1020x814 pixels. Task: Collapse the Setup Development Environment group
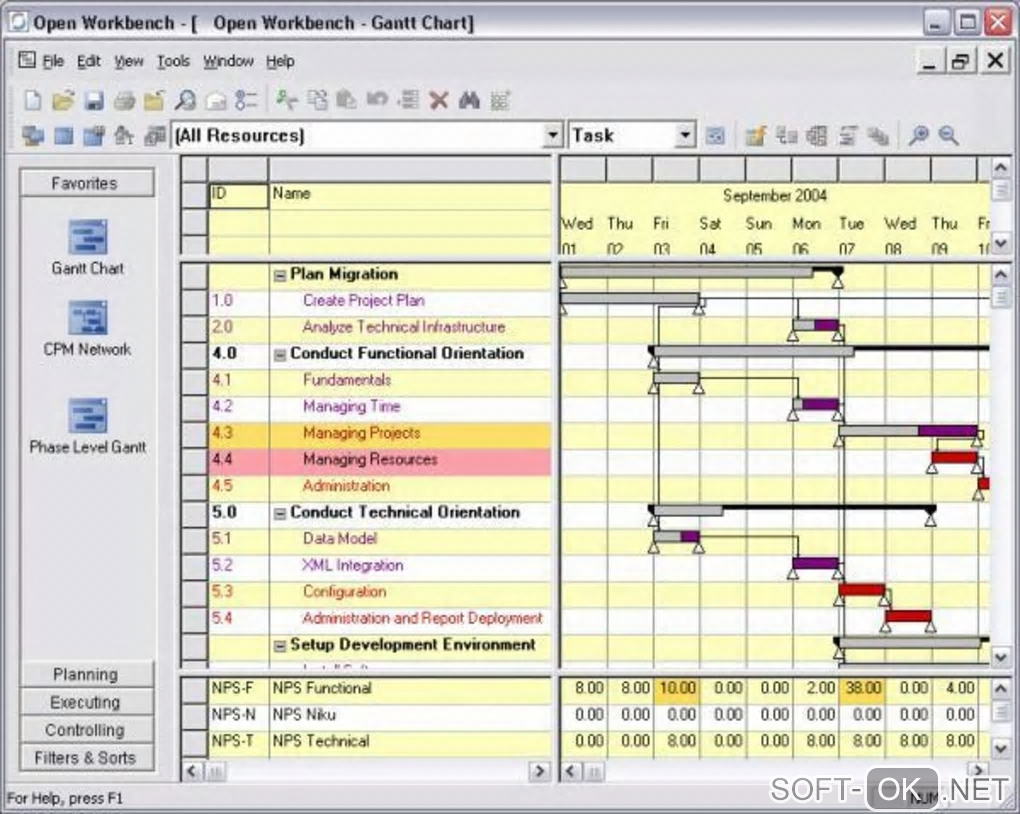click(x=280, y=646)
